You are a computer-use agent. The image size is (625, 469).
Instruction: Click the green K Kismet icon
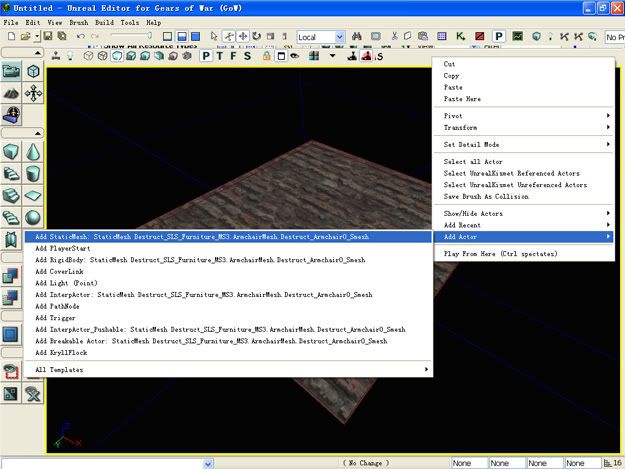(x=460, y=37)
